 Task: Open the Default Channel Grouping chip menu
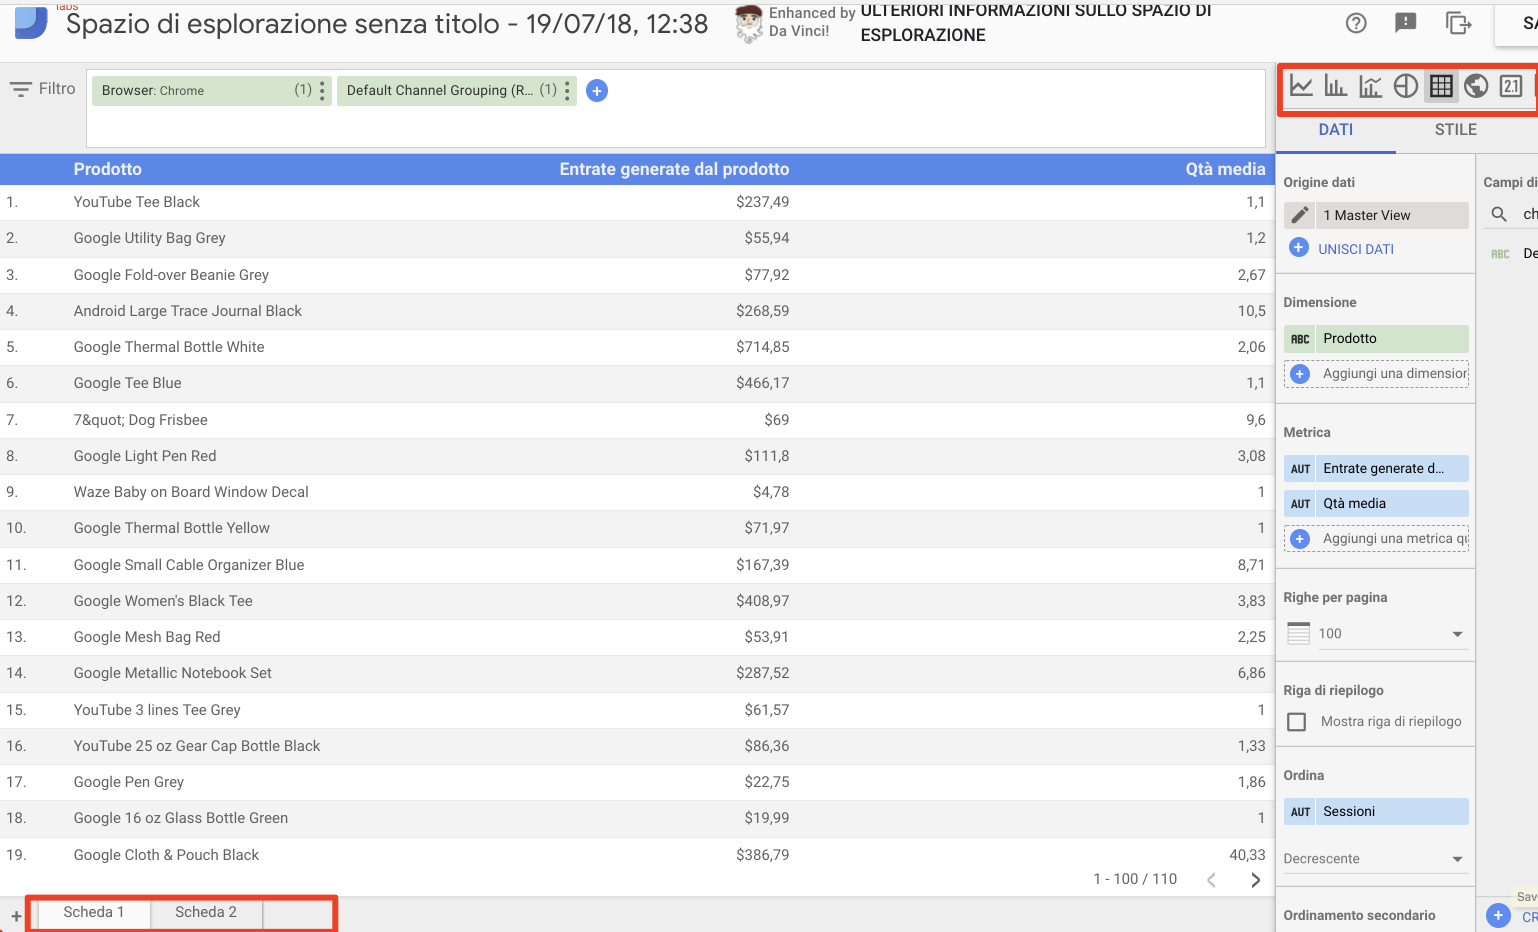click(x=567, y=90)
